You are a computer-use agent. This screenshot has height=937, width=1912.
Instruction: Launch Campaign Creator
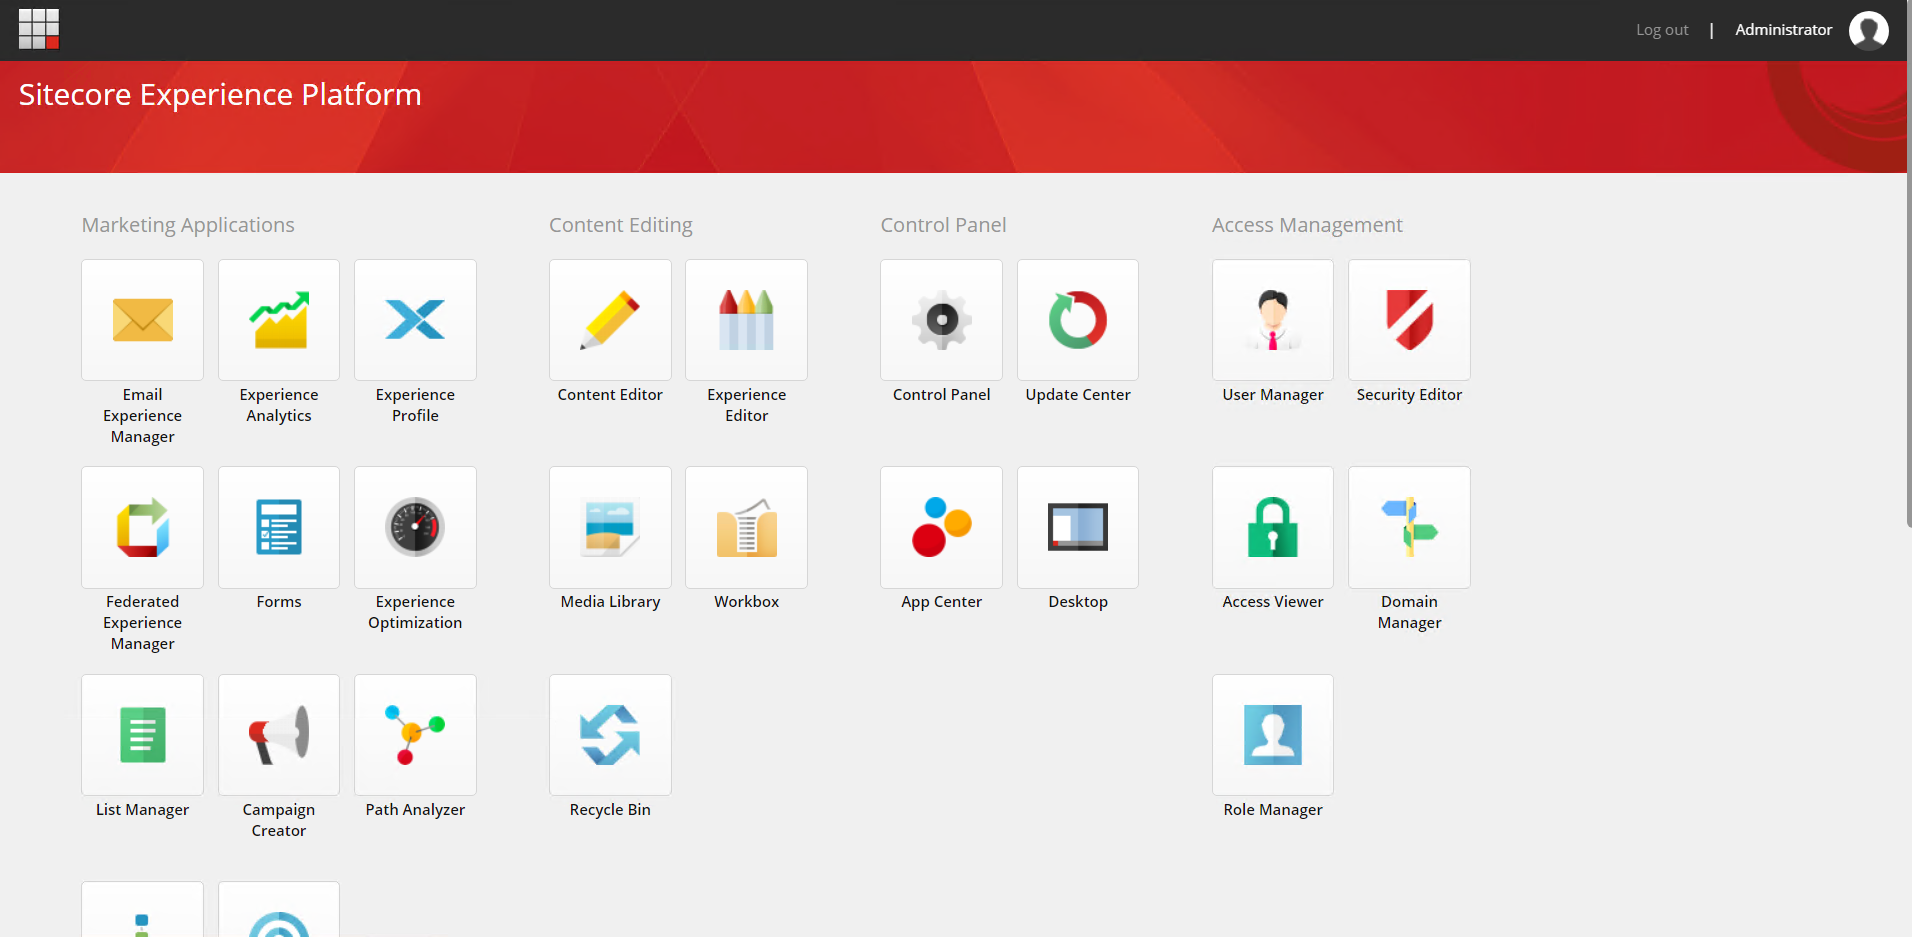click(279, 735)
